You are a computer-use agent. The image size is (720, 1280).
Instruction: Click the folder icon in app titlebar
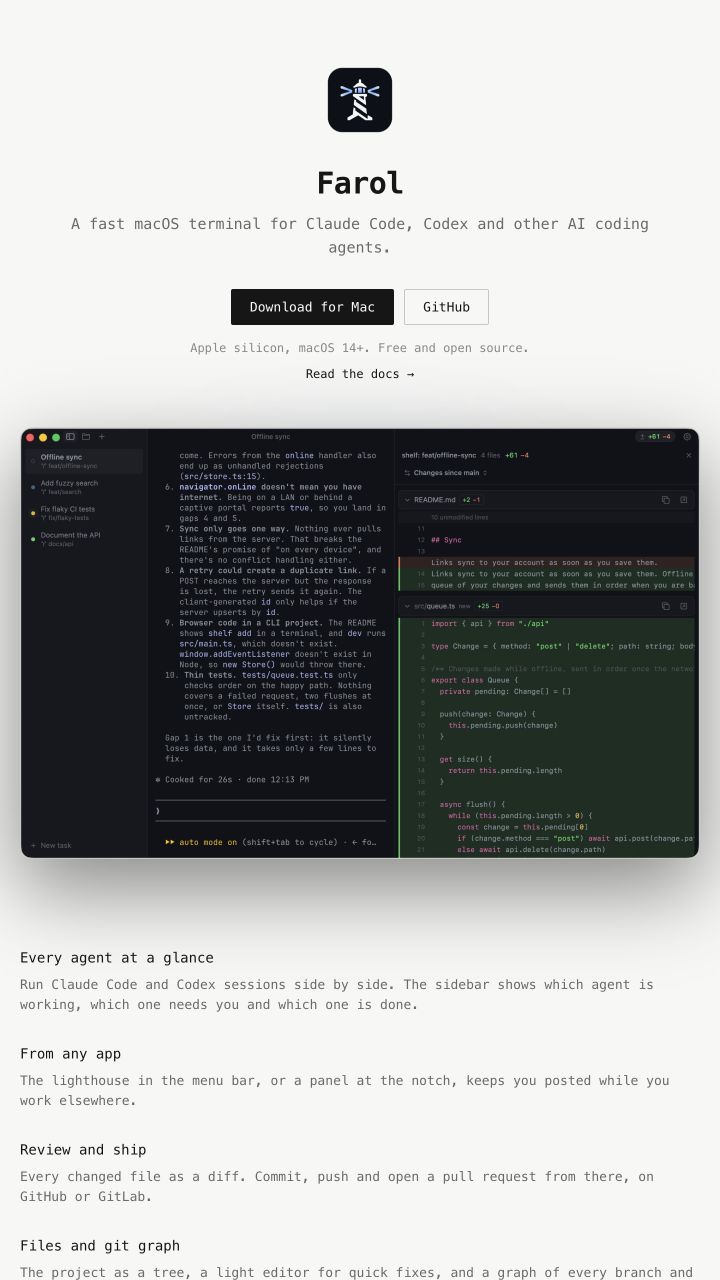pyautogui.click(x=86, y=437)
